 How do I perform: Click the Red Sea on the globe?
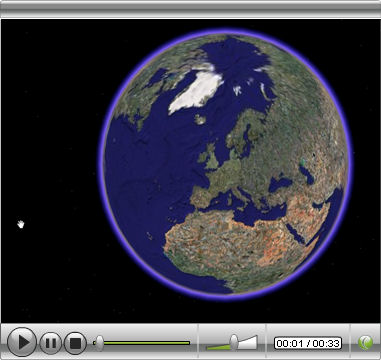click(296, 233)
